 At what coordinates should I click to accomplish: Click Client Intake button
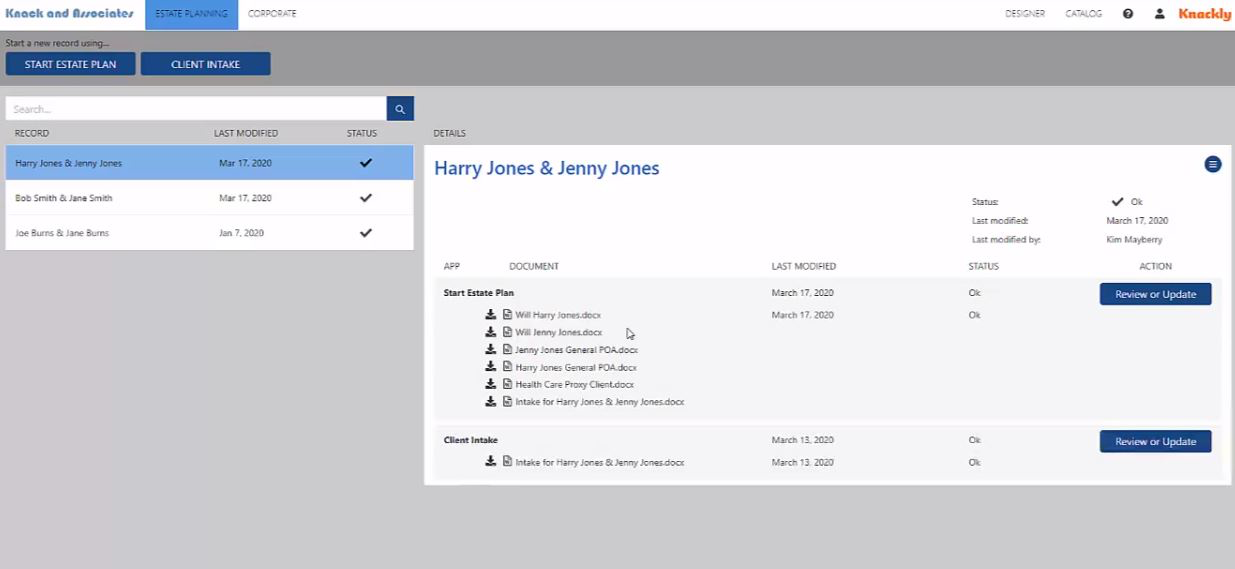coord(205,64)
